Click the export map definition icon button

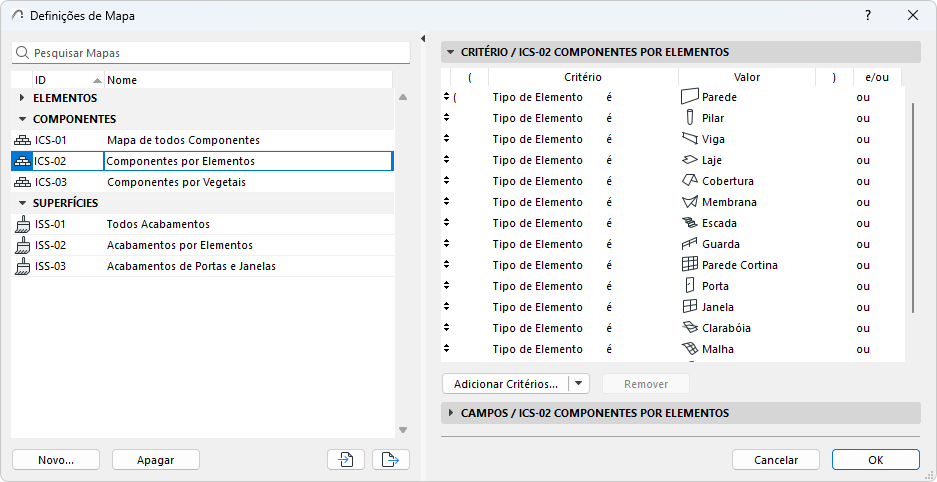(x=391, y=460)
